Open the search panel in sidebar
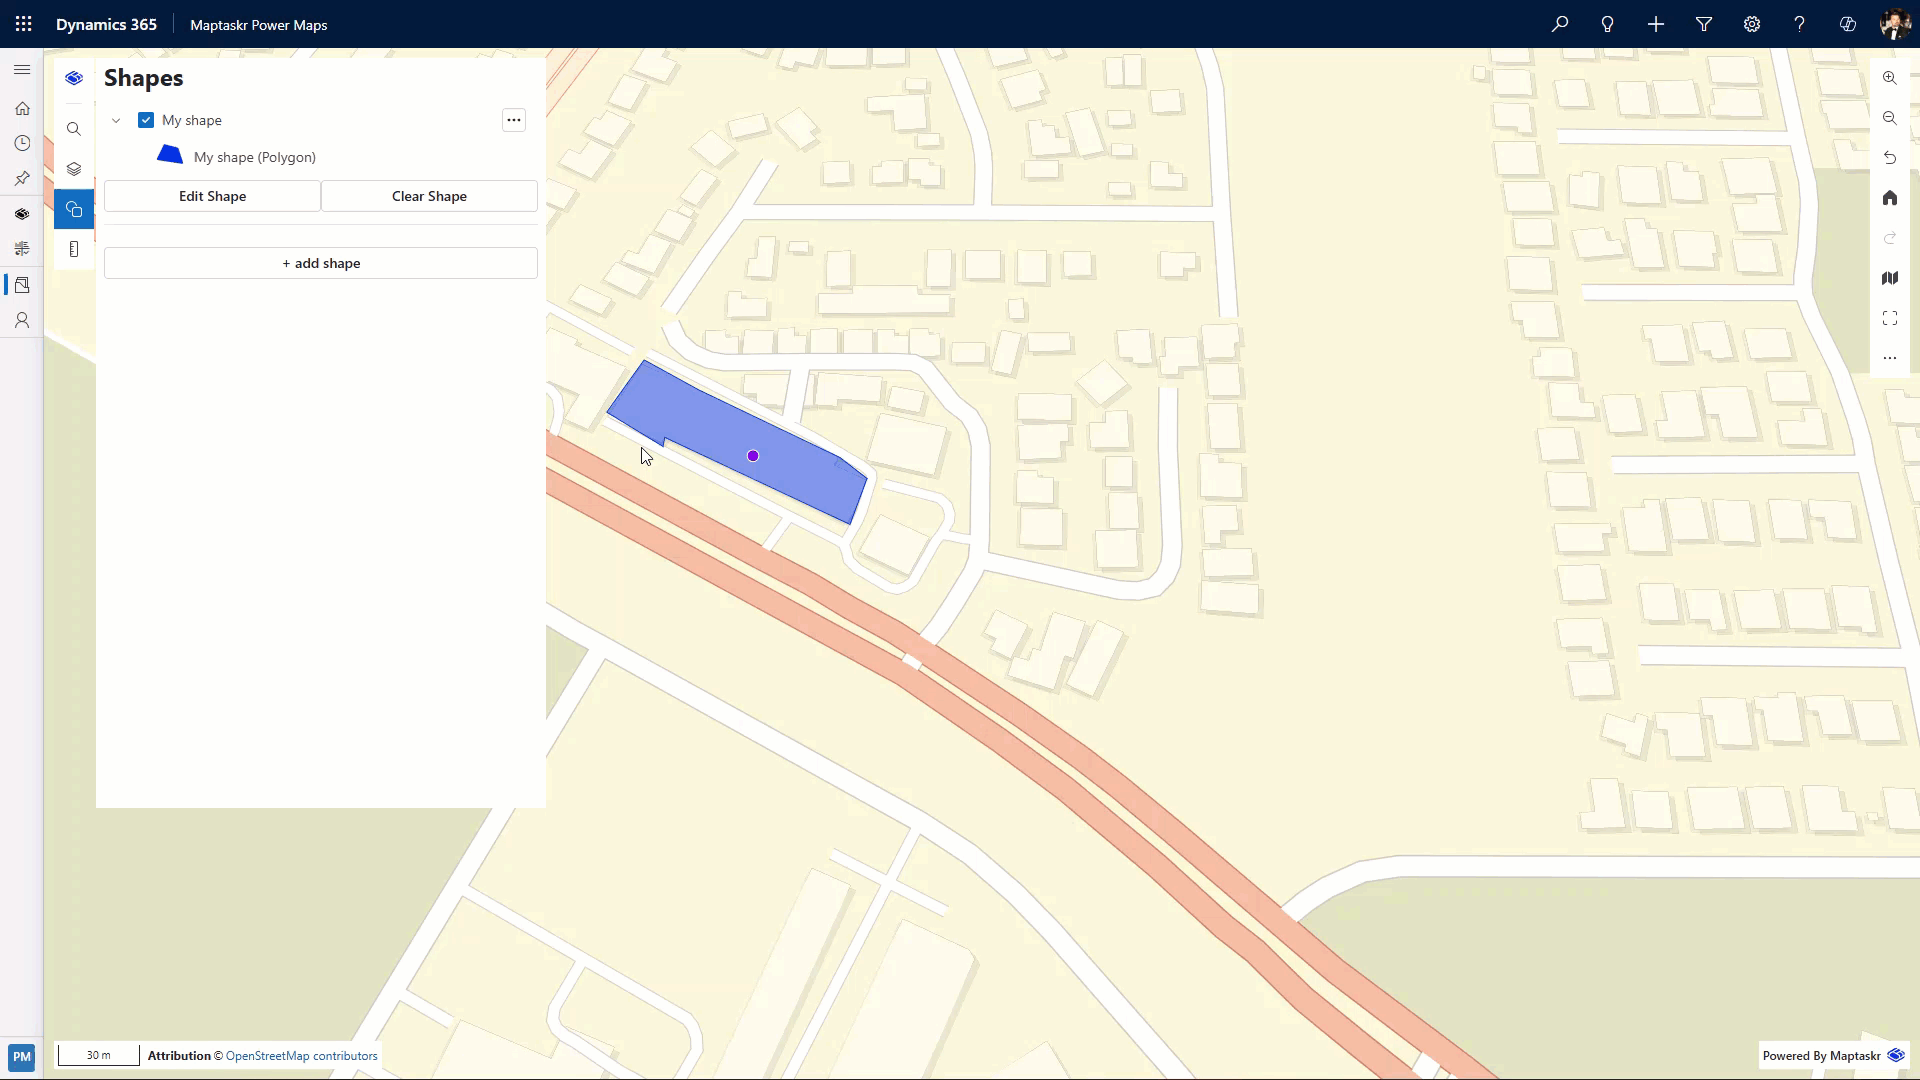Image resolution: width=1920 pixels, height=1080 pixels. 74,129
